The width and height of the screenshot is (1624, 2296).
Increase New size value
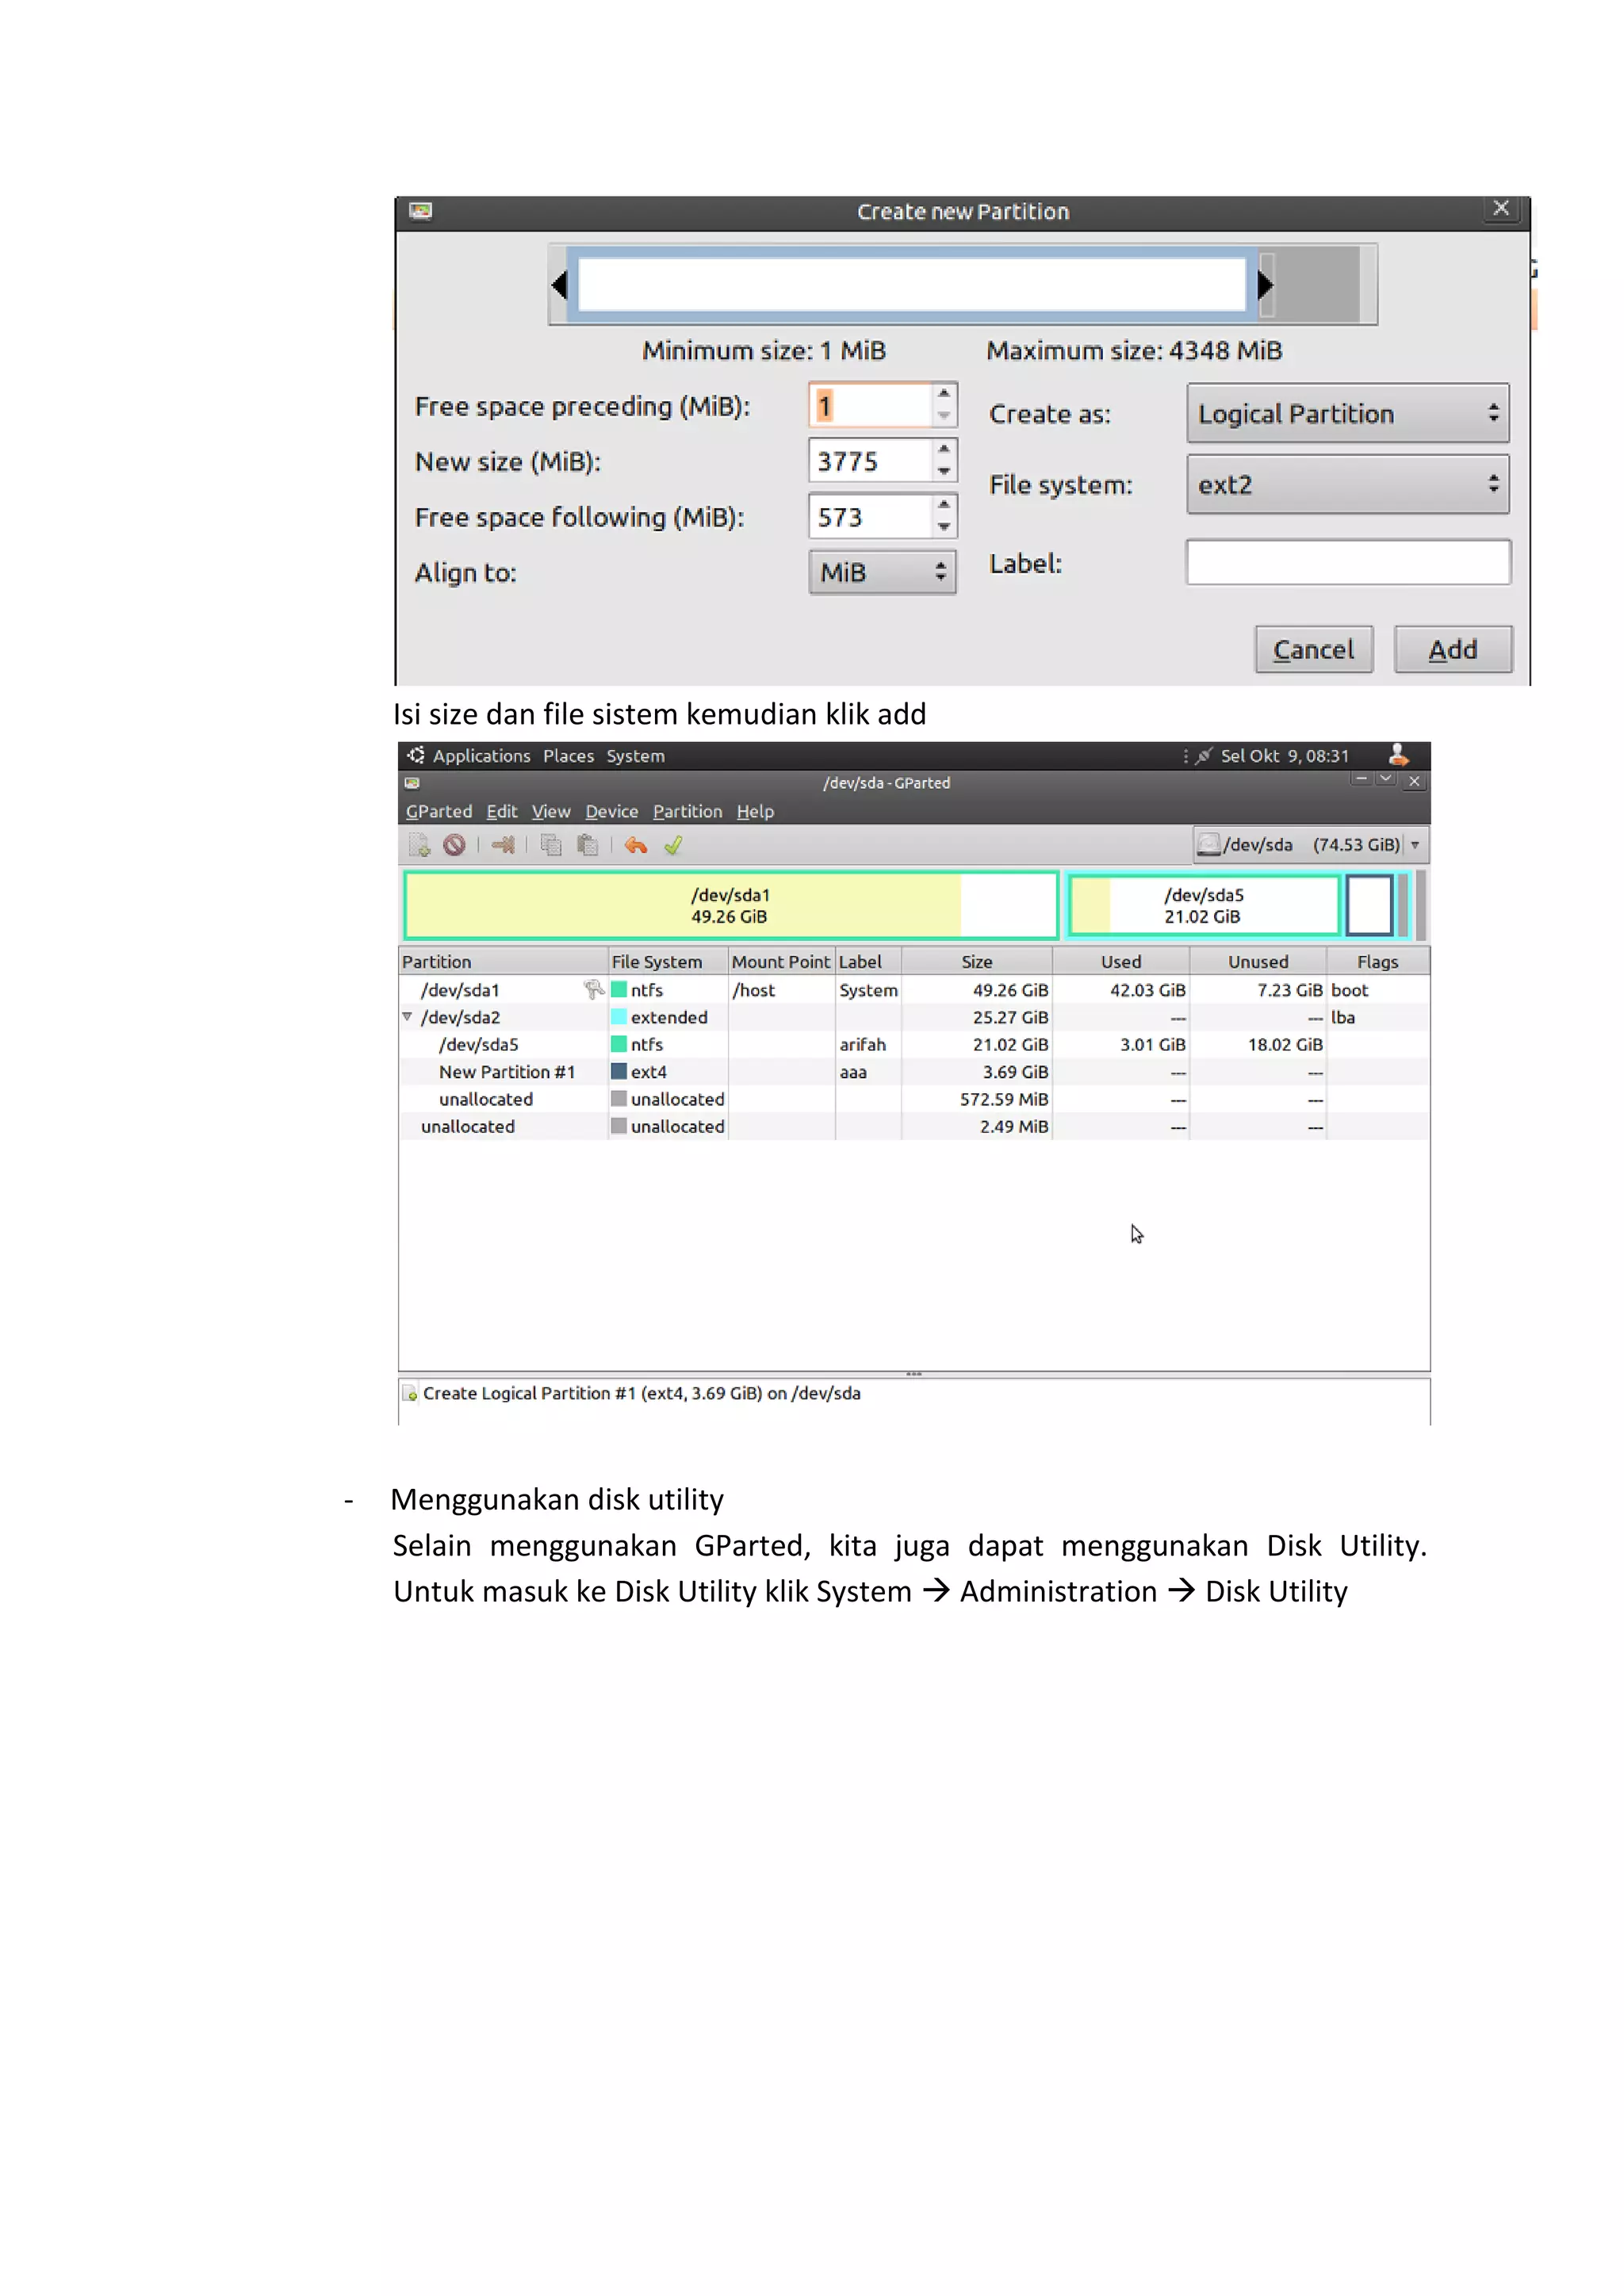tap(944, 449)
